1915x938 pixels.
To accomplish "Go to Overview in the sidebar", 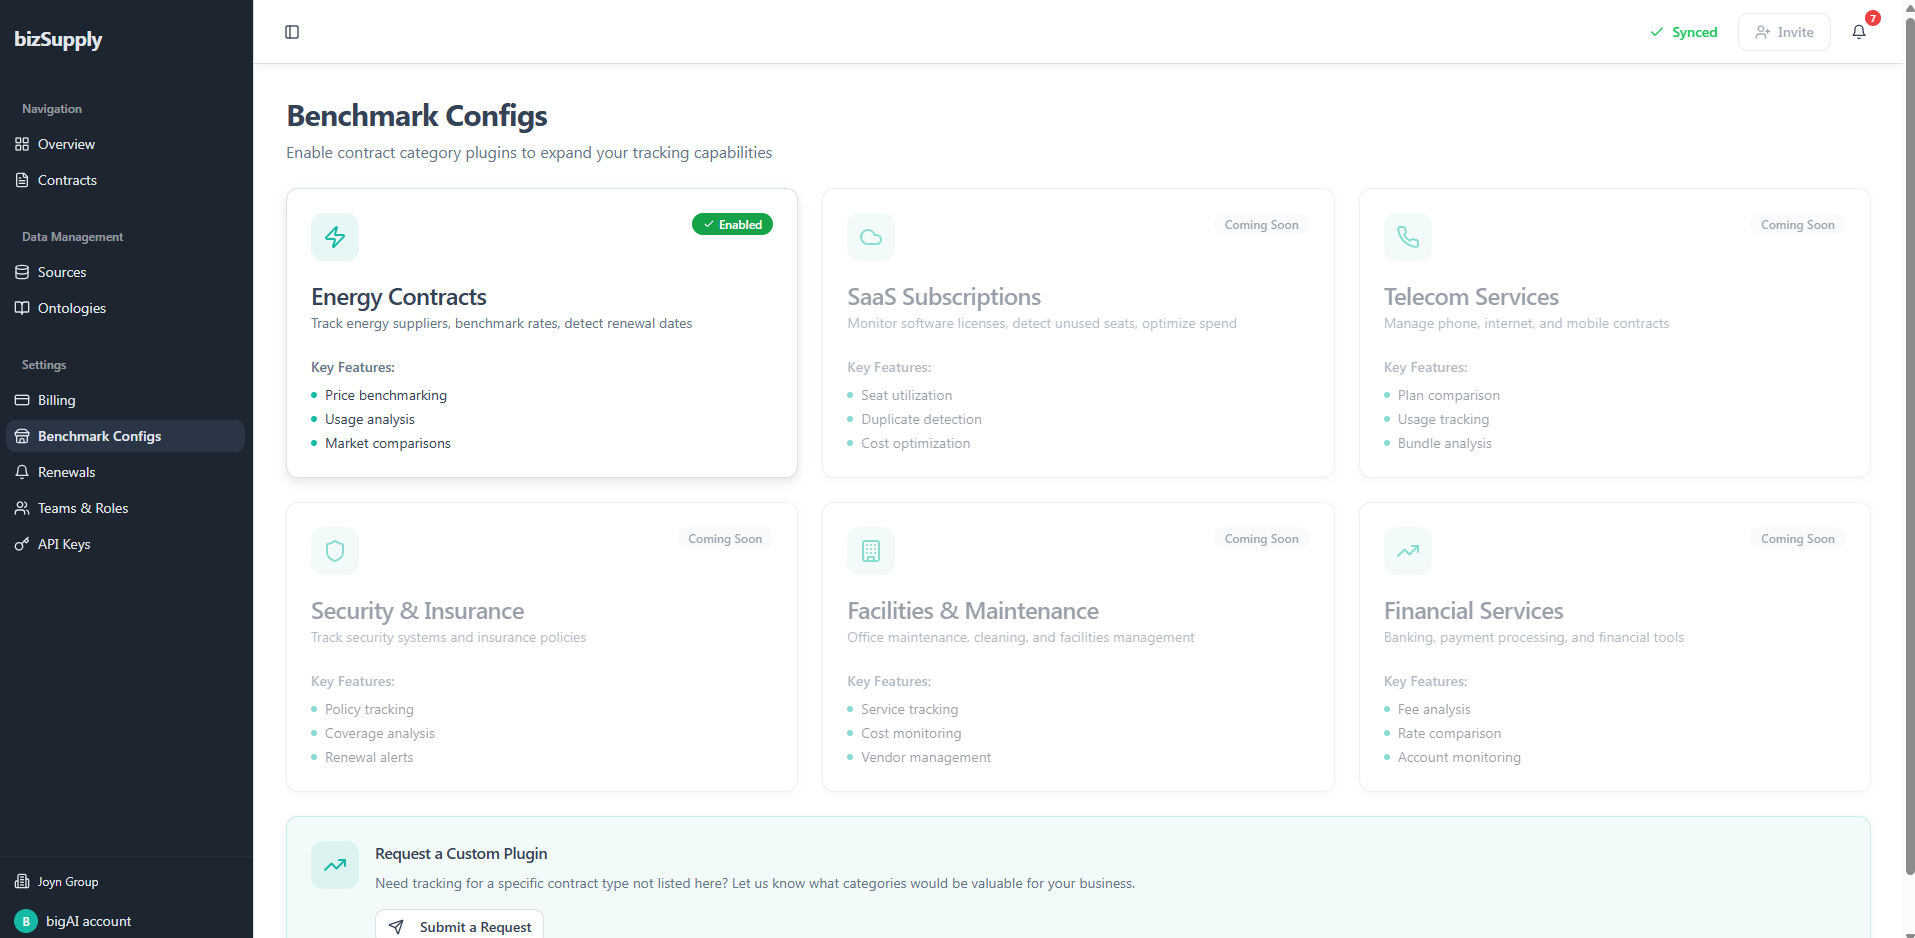I will click(x=66, y=144).
